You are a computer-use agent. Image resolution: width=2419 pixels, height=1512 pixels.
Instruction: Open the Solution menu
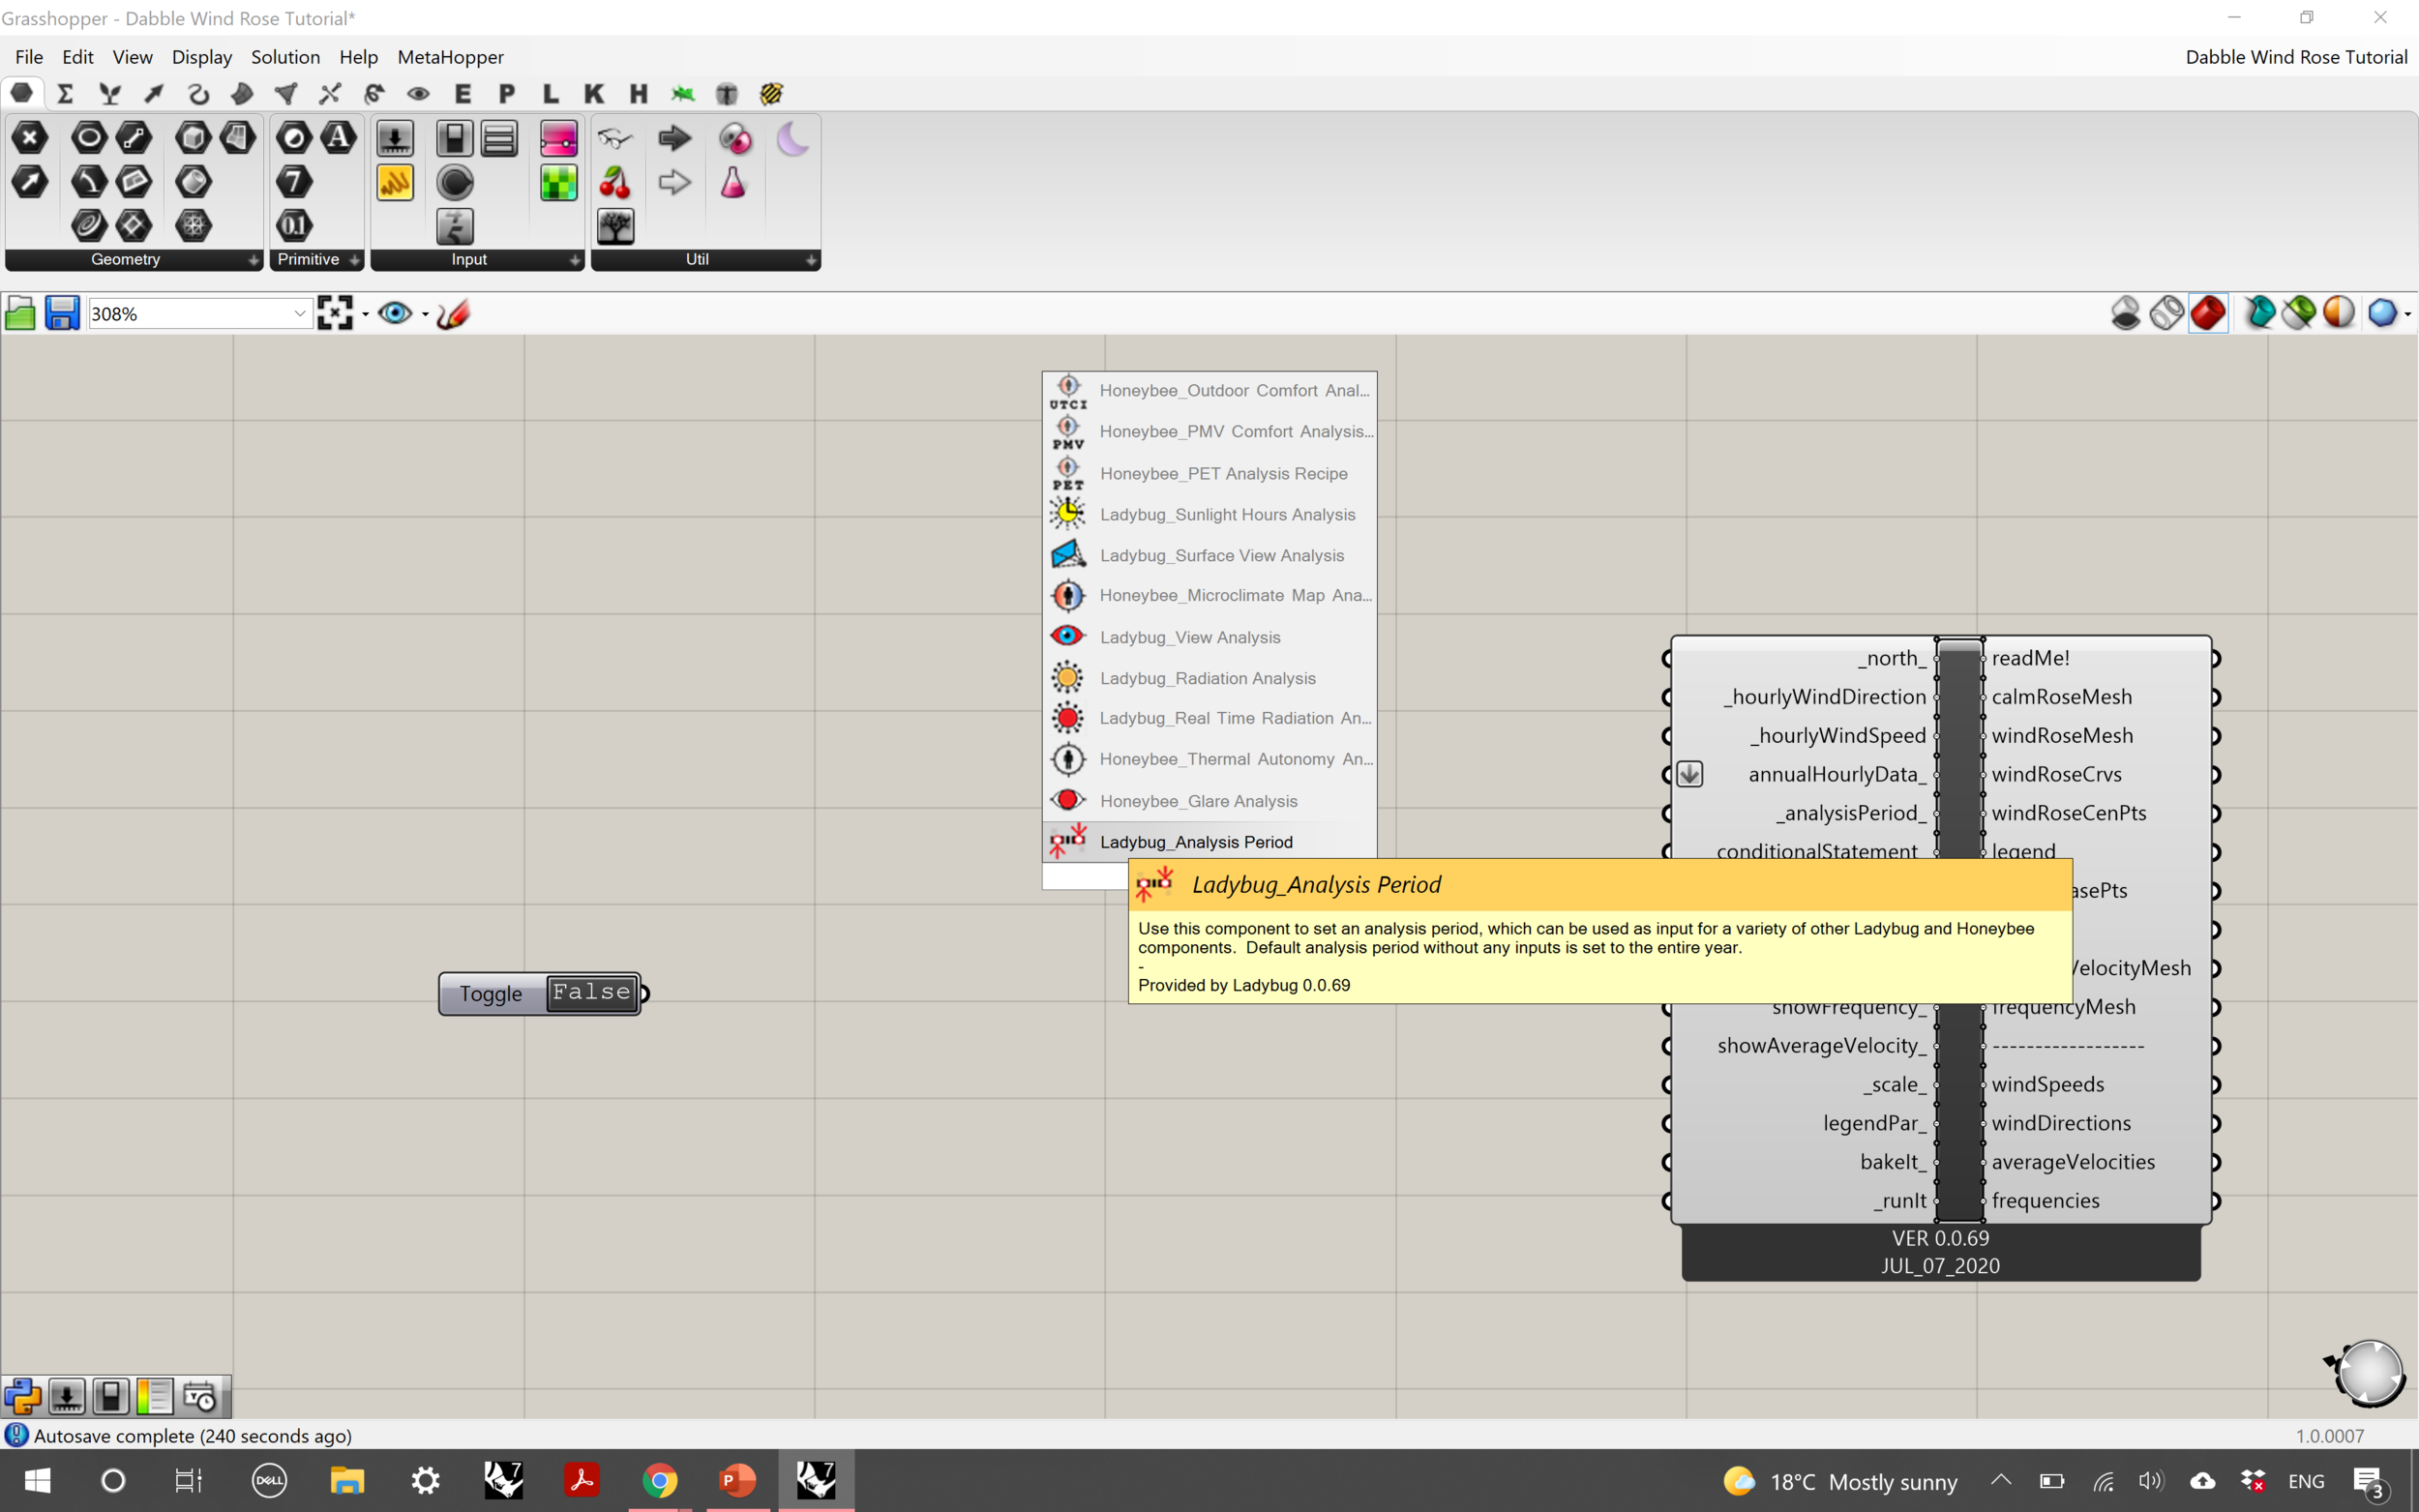(285, 57)
